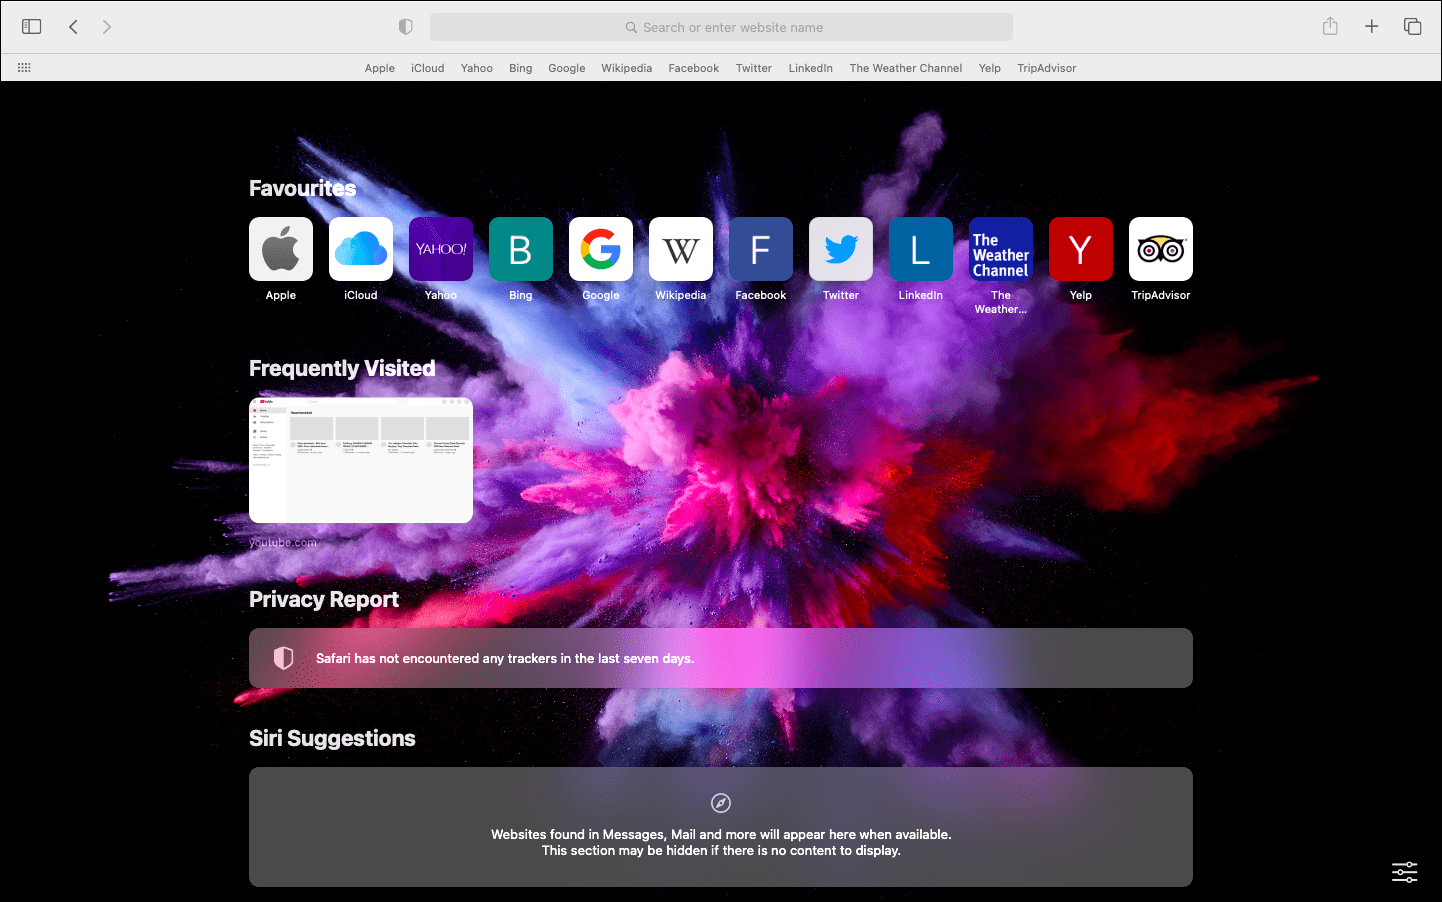This screenshot has width=1442, height=902.
Task: Click the Apple favorites bar link
Action: 380,67
